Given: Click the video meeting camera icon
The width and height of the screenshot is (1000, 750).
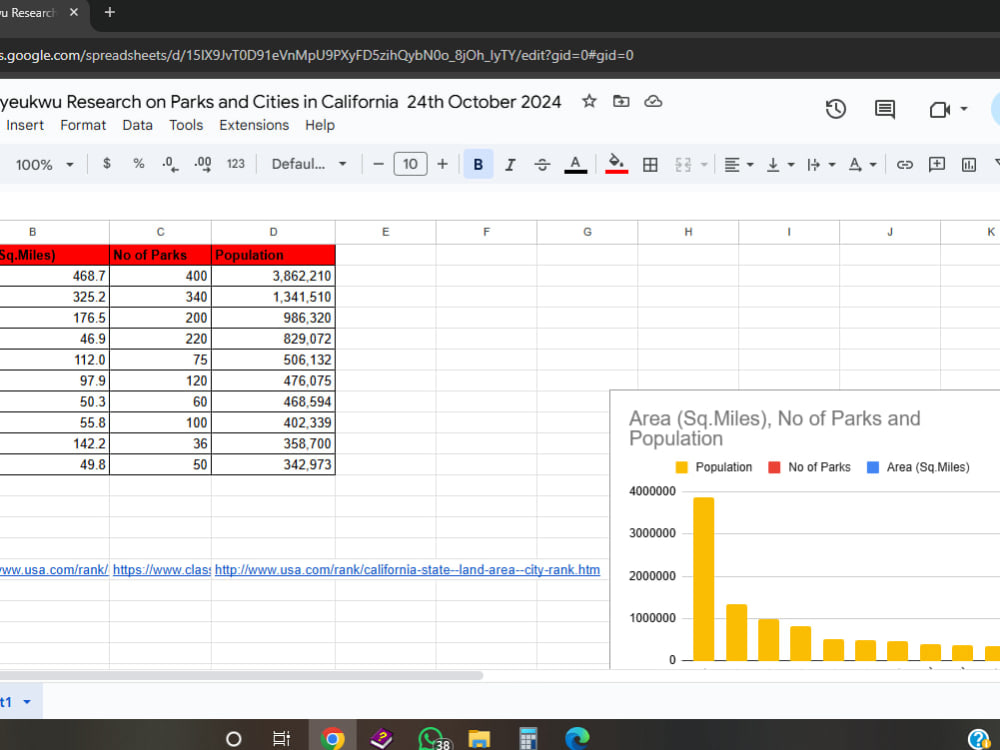Looking at the screenshot, I should pos(939,110).
